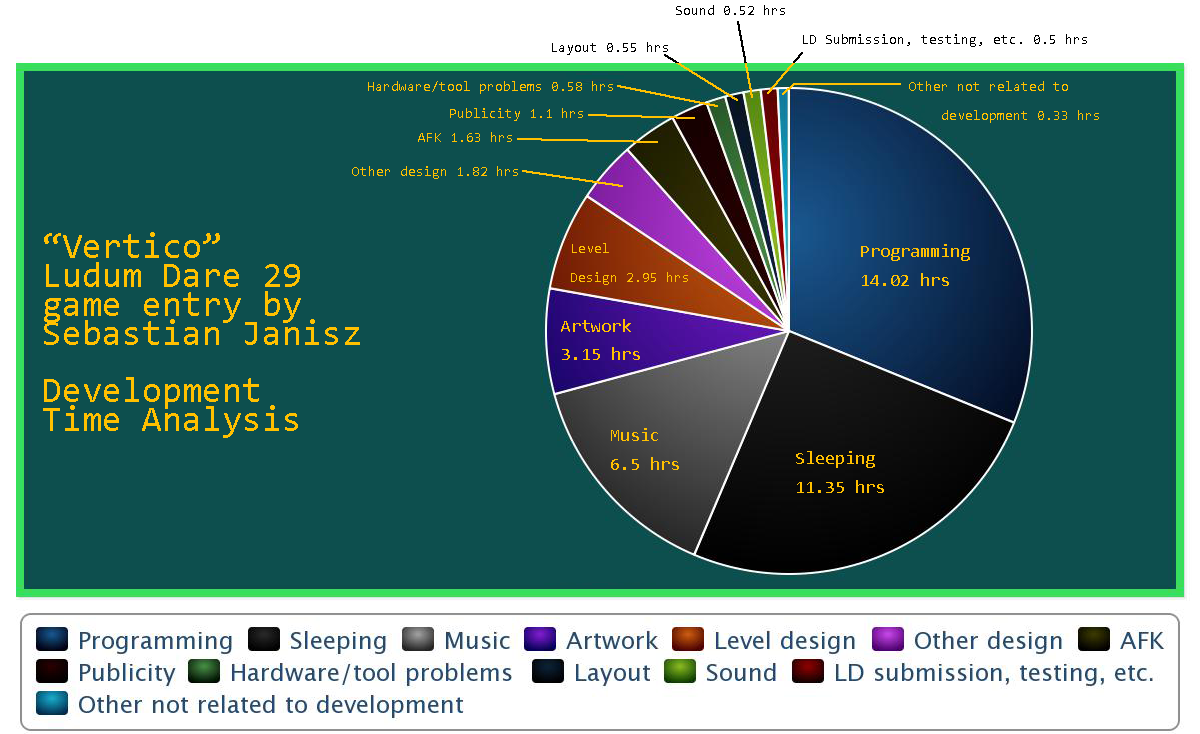Image resolution: width=1200 pixels, height=734 pixels.
Task: Click the Programming legend color swatch
Action: pos(52,640)
